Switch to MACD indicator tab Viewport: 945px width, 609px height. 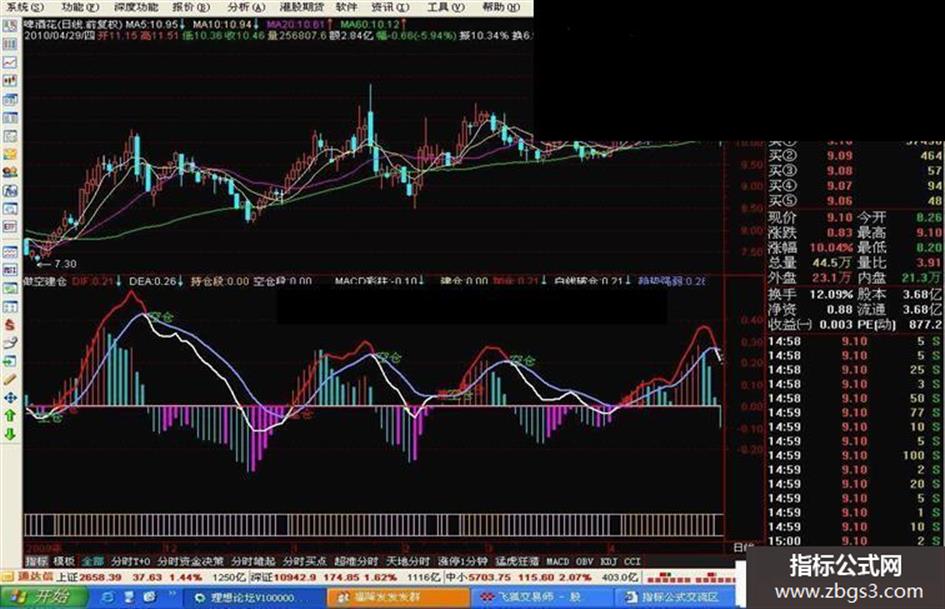pos(557,561)
